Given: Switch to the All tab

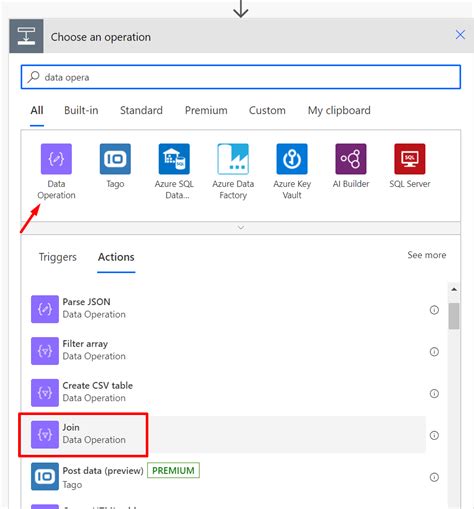Looking at the screenshot, I should pyautogui.click(x=37, y=110).
